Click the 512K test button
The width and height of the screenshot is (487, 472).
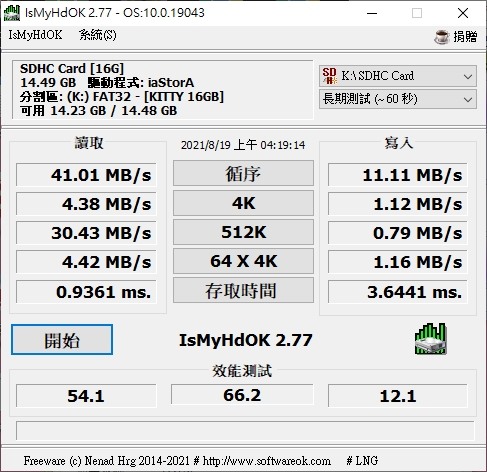point(243,232)
